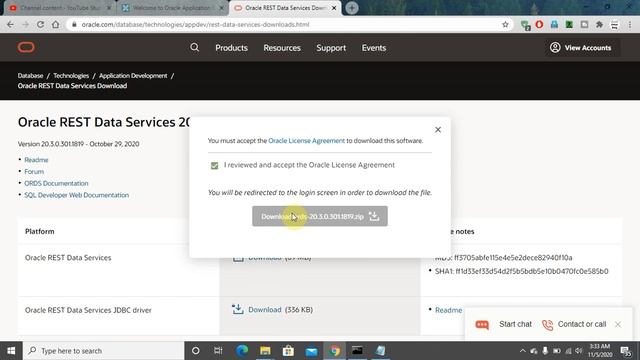Image resolution: width=640 pixels, height=360 pixels.
Task: Click the green extension icon next to star
Action: coord(526,25)
